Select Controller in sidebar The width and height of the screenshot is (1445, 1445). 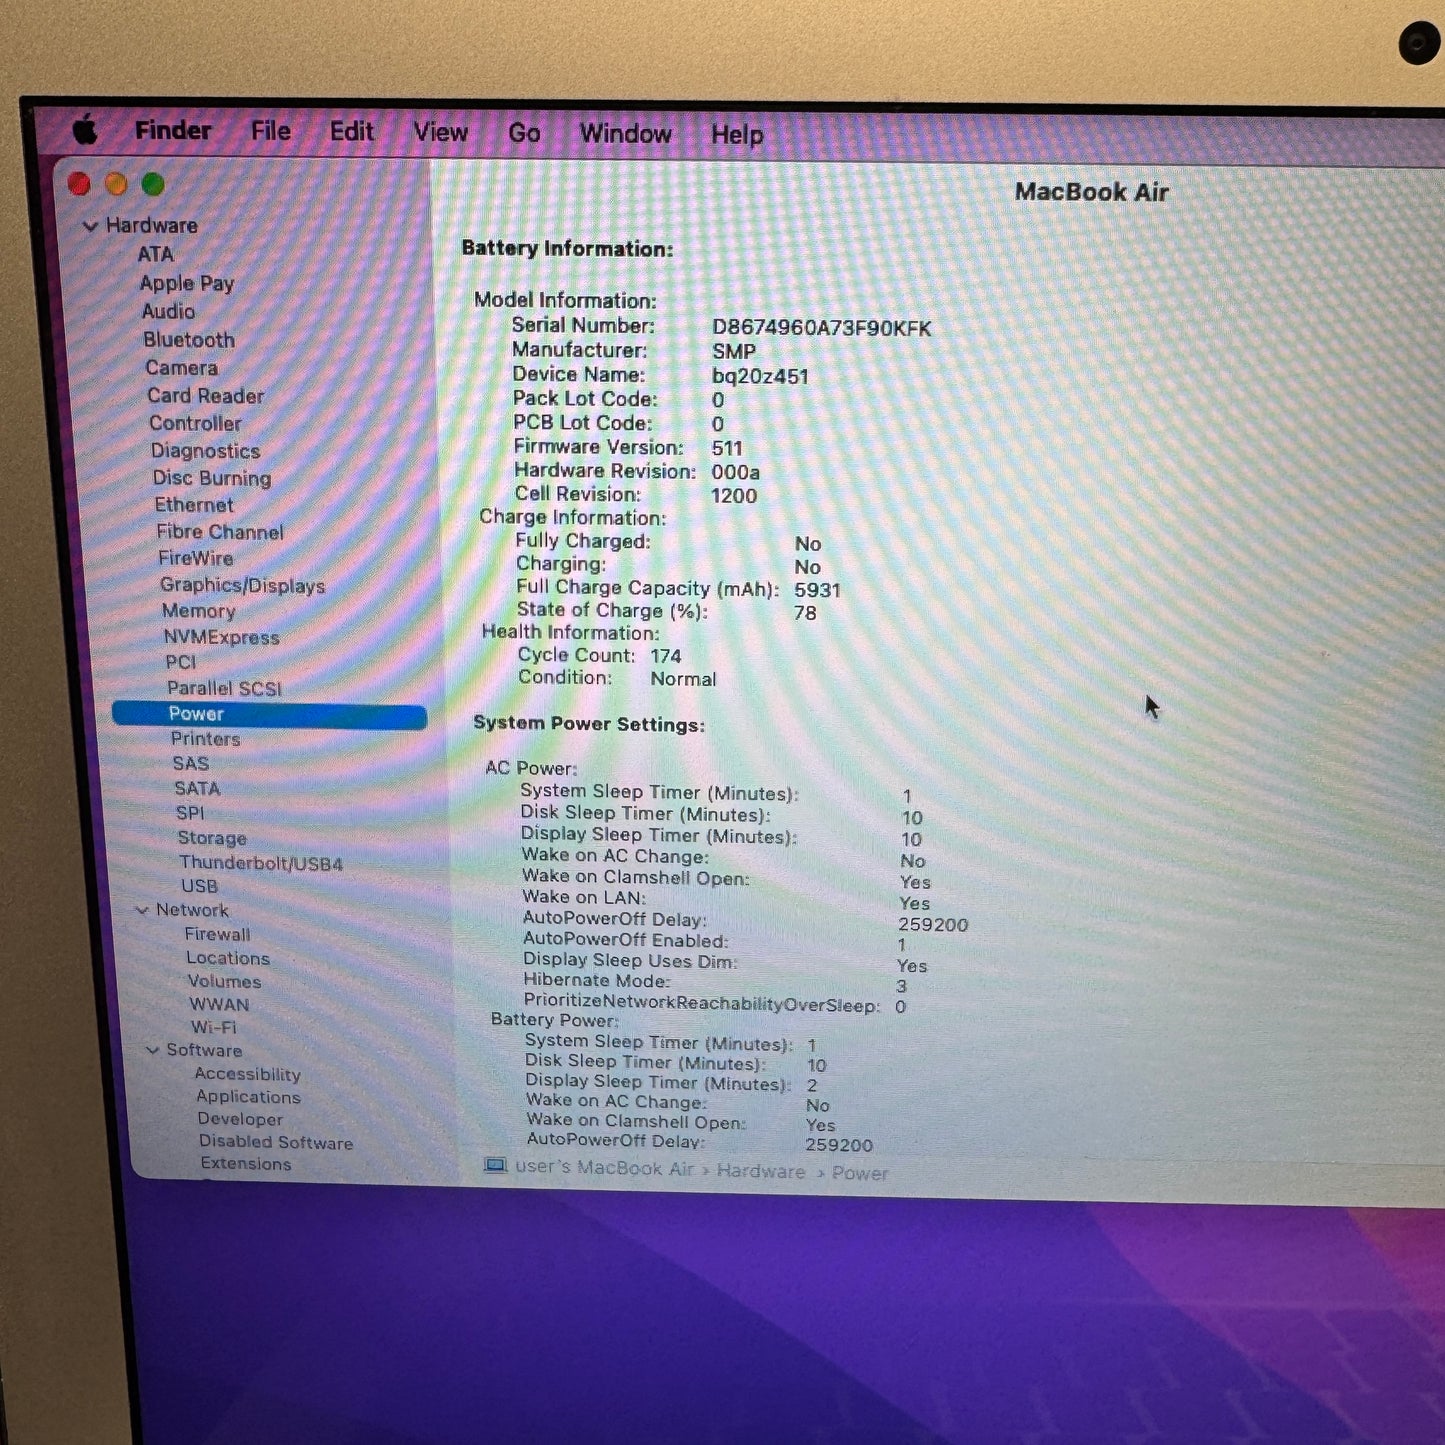pyautogui.click(x=195, y=423)
